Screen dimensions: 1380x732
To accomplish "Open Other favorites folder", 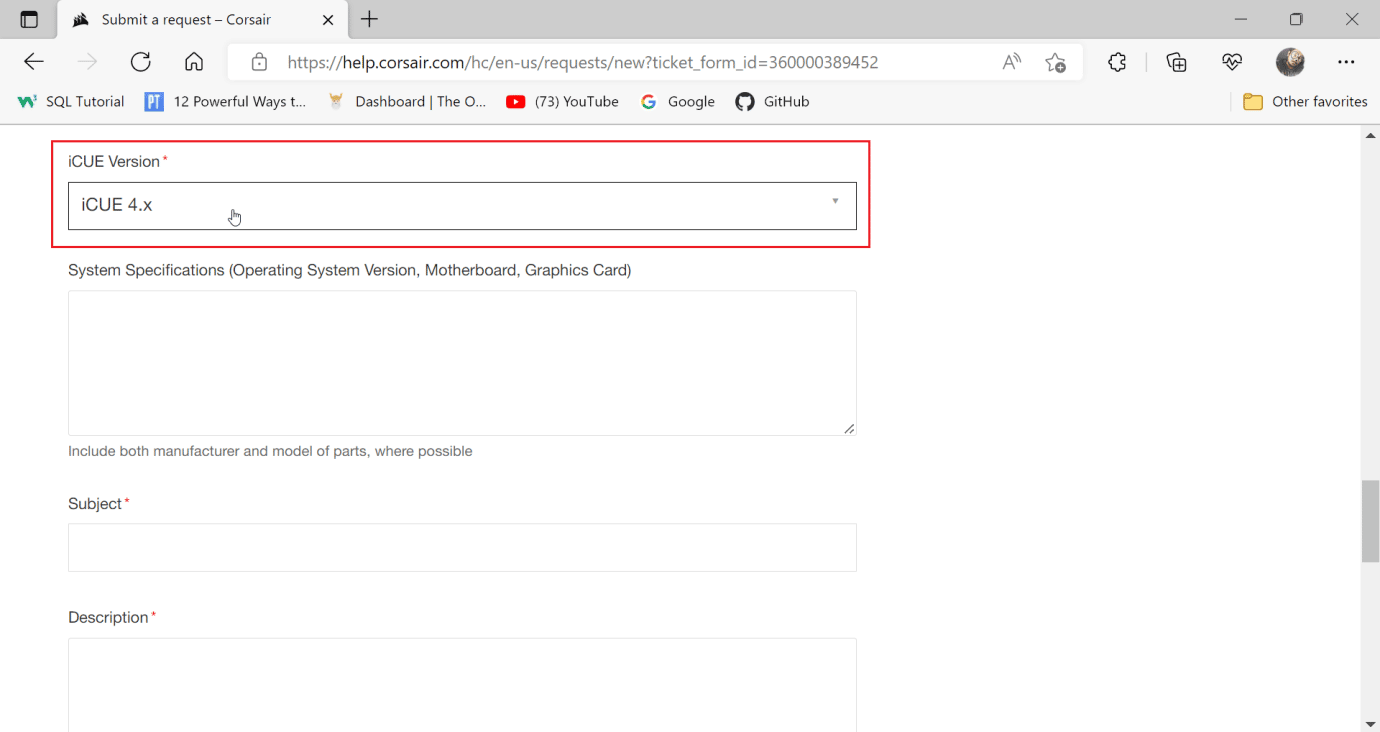I will tap(1305, 101).
